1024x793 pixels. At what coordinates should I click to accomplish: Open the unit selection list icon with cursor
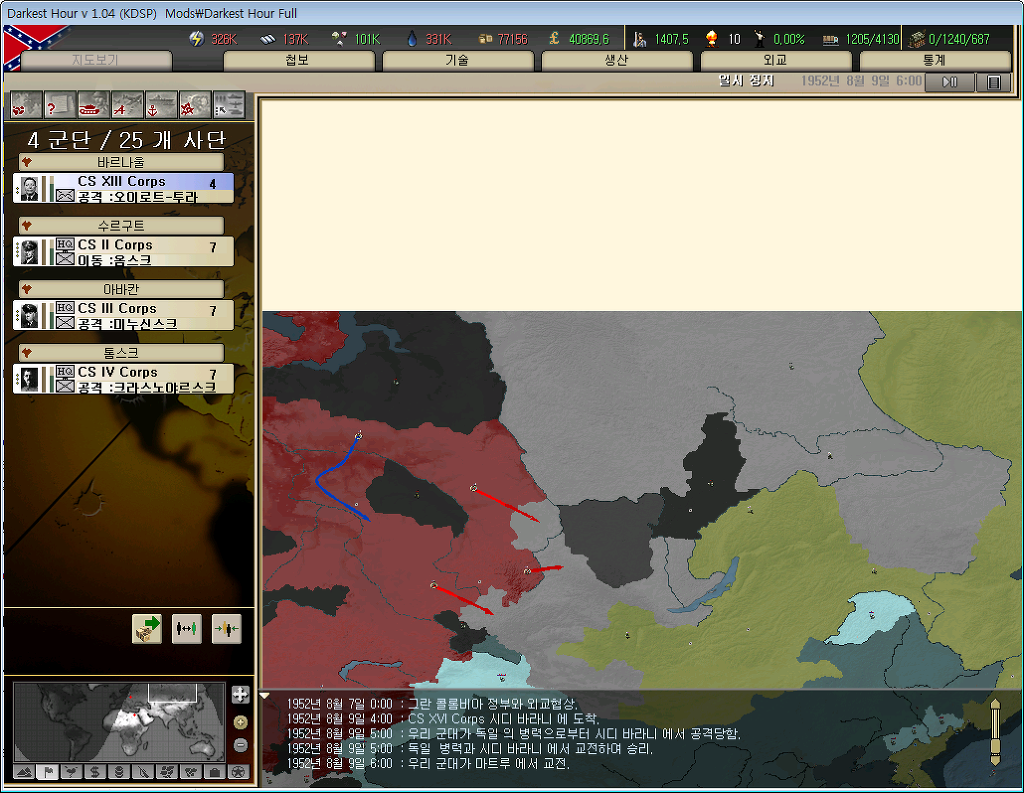click(x=229, y=105)
